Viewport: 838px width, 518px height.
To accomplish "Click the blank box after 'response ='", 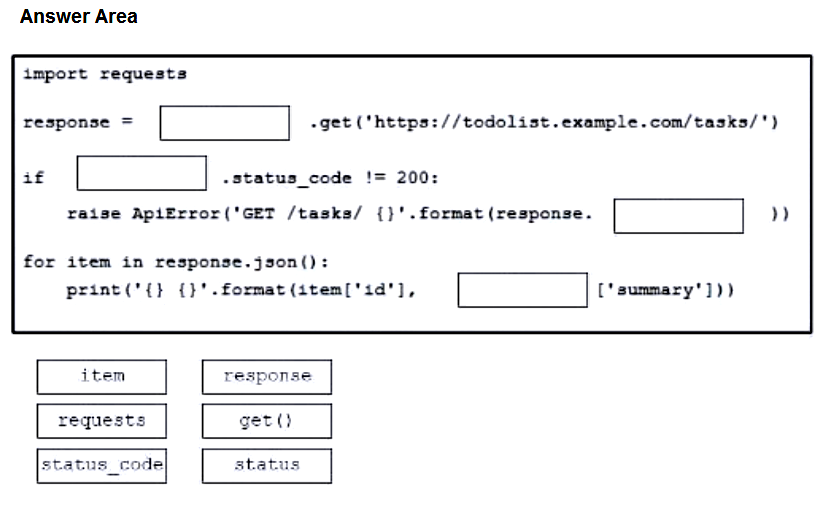I will pyautogui.click(x=224, y=123).
